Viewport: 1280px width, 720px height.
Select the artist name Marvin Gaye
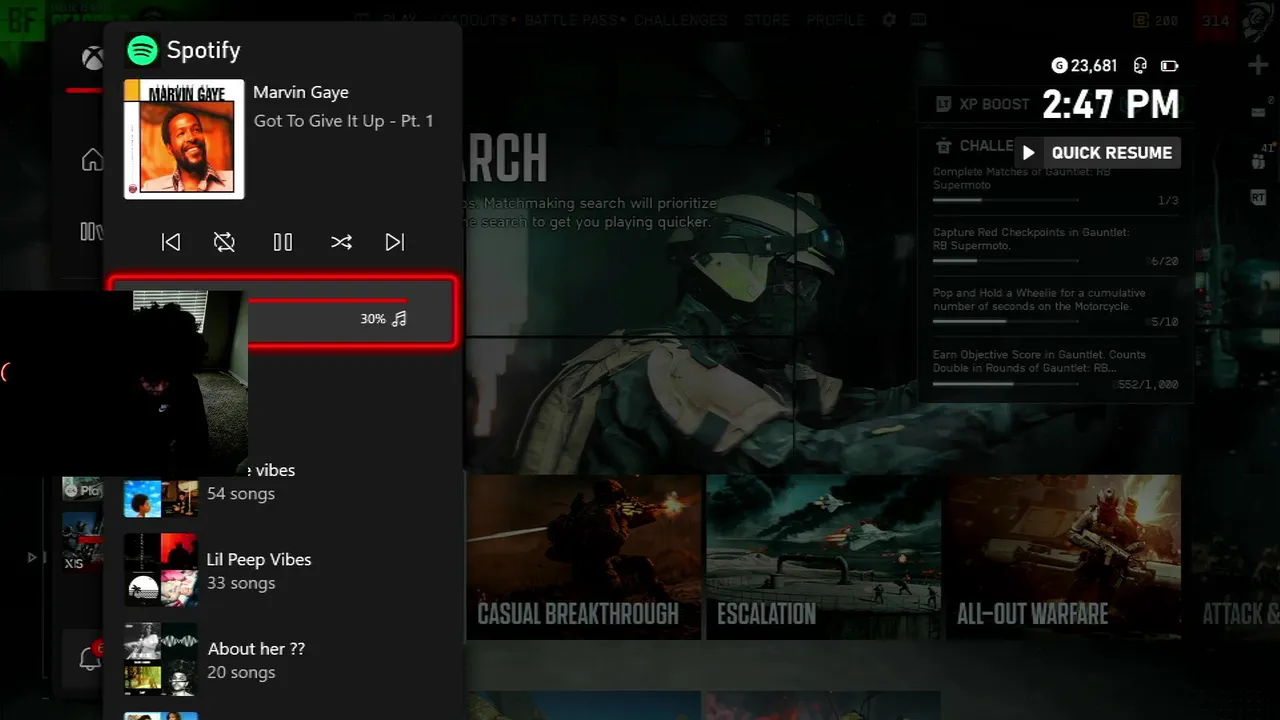coord(301,92)
